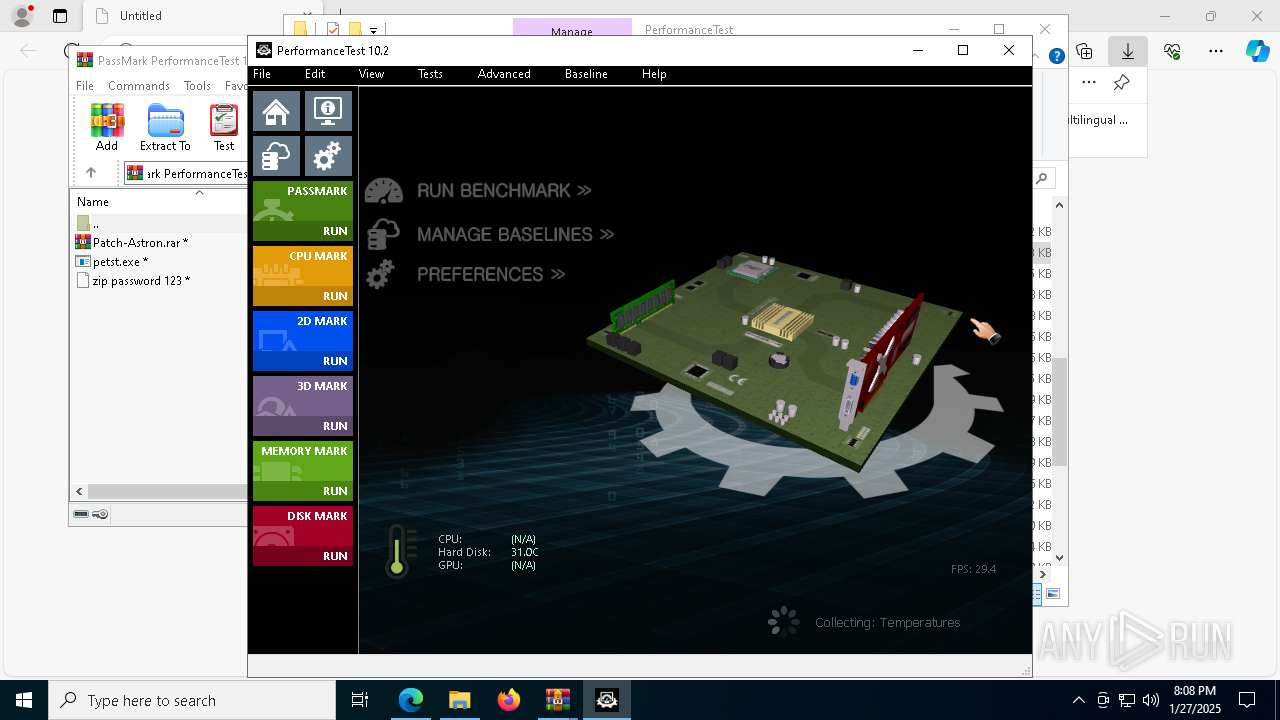Run the Disk Mark test tile
The height and width of the screenshot is (720, 1280).
tap(303, 536)
